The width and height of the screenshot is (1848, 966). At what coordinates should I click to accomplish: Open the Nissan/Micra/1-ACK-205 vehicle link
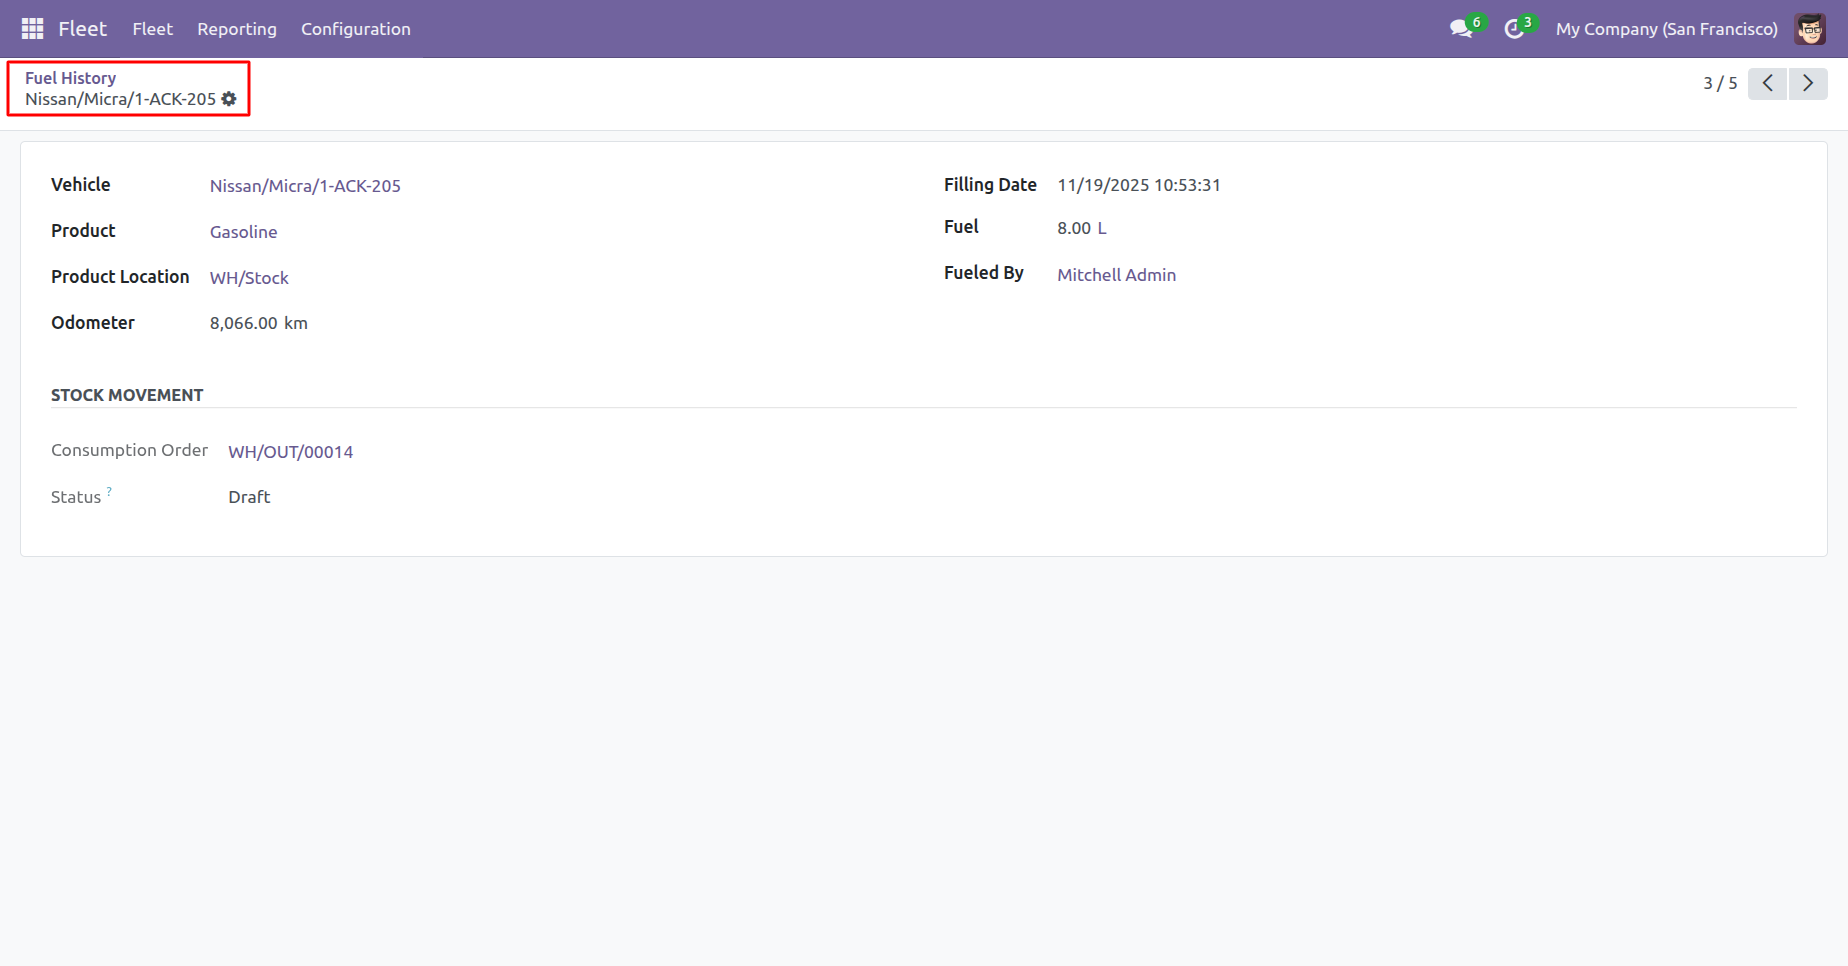(305, 186)
